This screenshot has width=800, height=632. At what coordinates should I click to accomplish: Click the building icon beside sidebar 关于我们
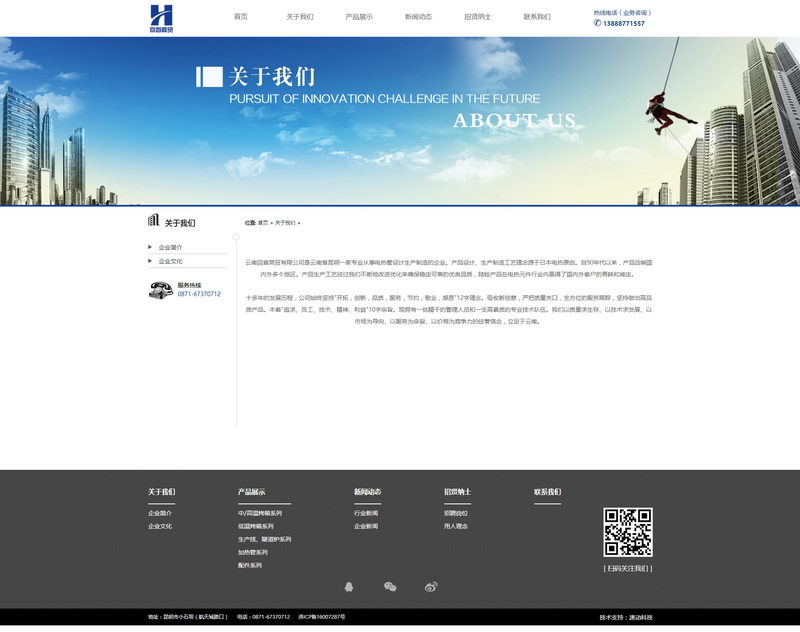pyautogui.click(x=153, y=220)
